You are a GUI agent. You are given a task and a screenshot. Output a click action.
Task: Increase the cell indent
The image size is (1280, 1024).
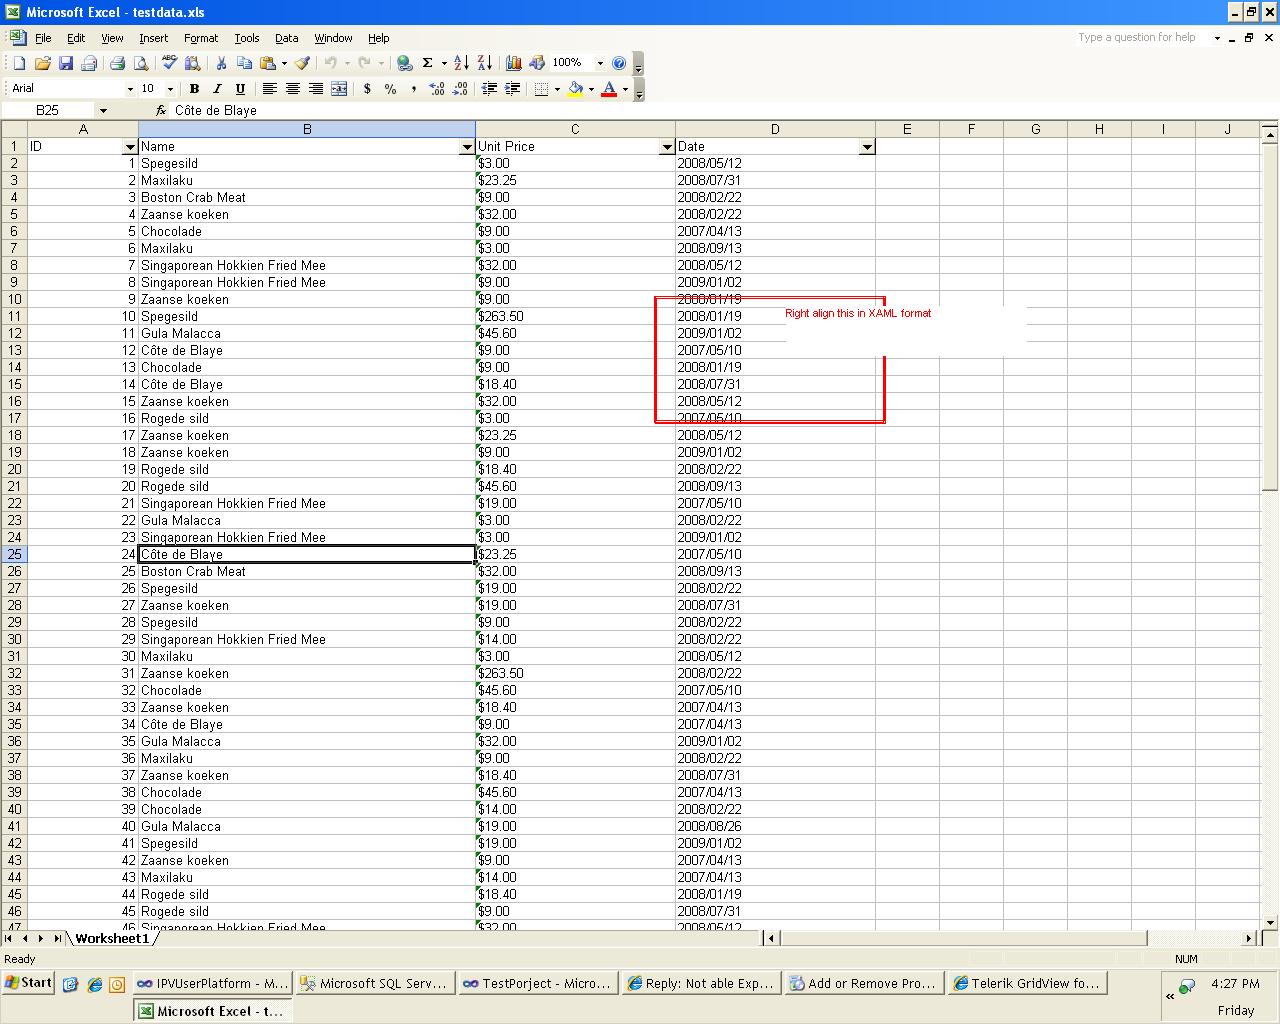tap(512, 89)
